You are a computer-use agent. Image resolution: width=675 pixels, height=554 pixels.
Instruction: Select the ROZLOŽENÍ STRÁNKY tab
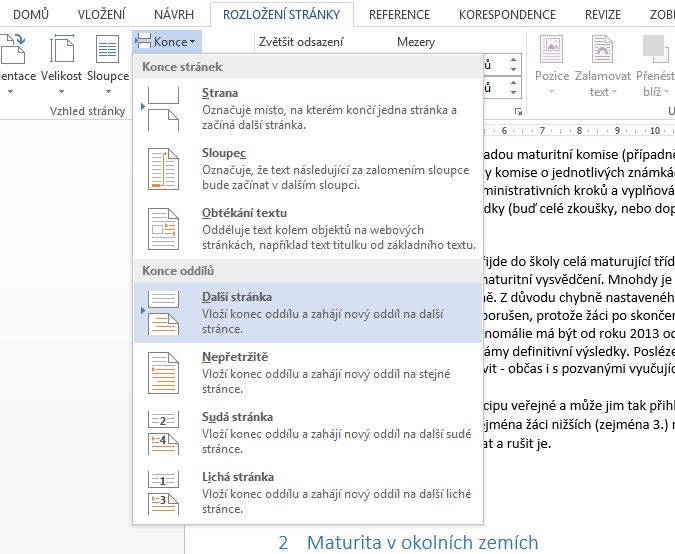coord(282,15)
